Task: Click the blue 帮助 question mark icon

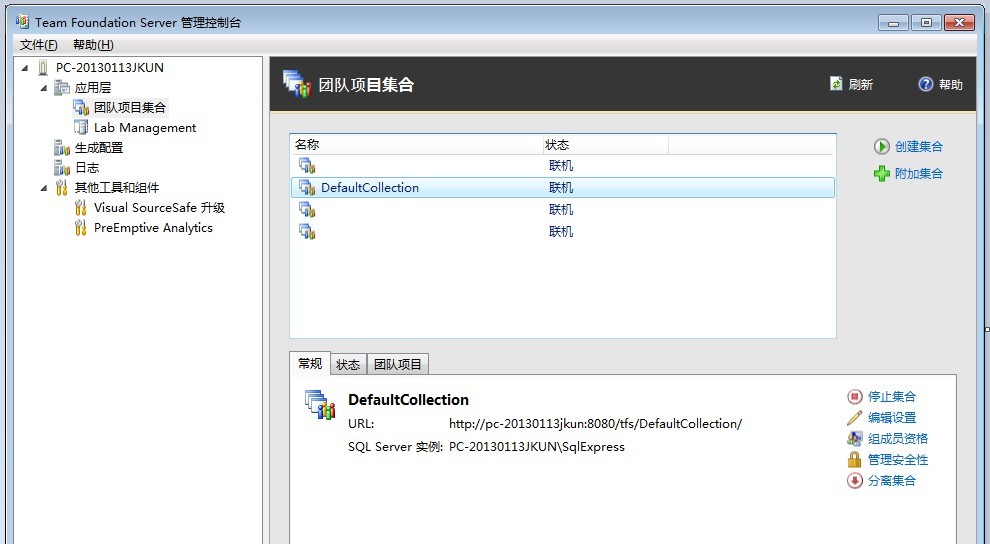Action: click(x=926, y=84)
